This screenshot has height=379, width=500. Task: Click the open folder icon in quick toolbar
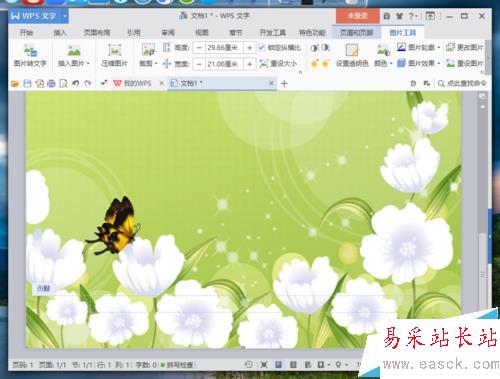[15, 83]
